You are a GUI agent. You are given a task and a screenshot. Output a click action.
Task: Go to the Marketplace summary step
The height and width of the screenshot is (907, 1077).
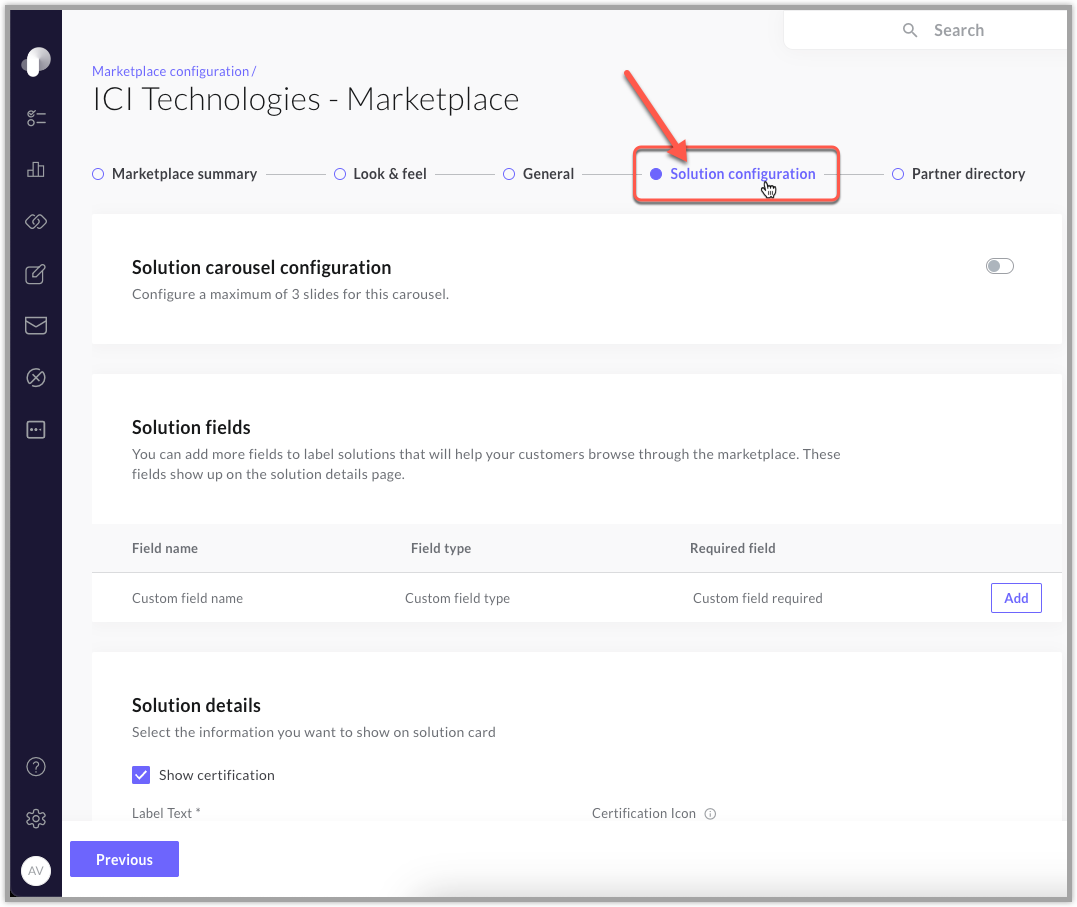[174, 174]
